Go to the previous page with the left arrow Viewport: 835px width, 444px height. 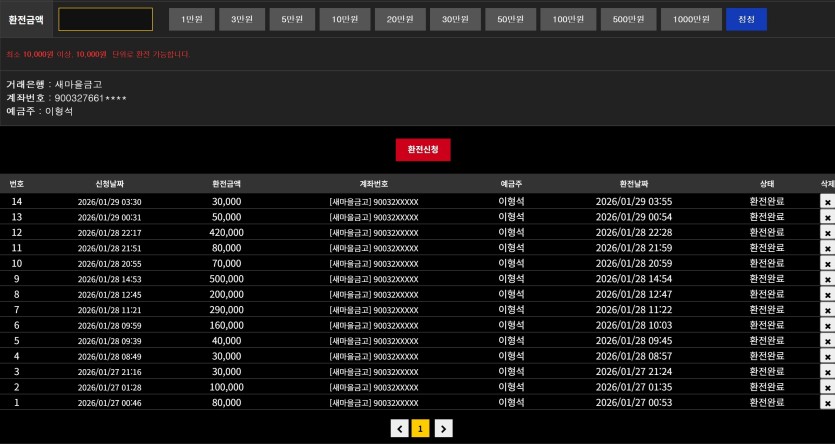400,428
